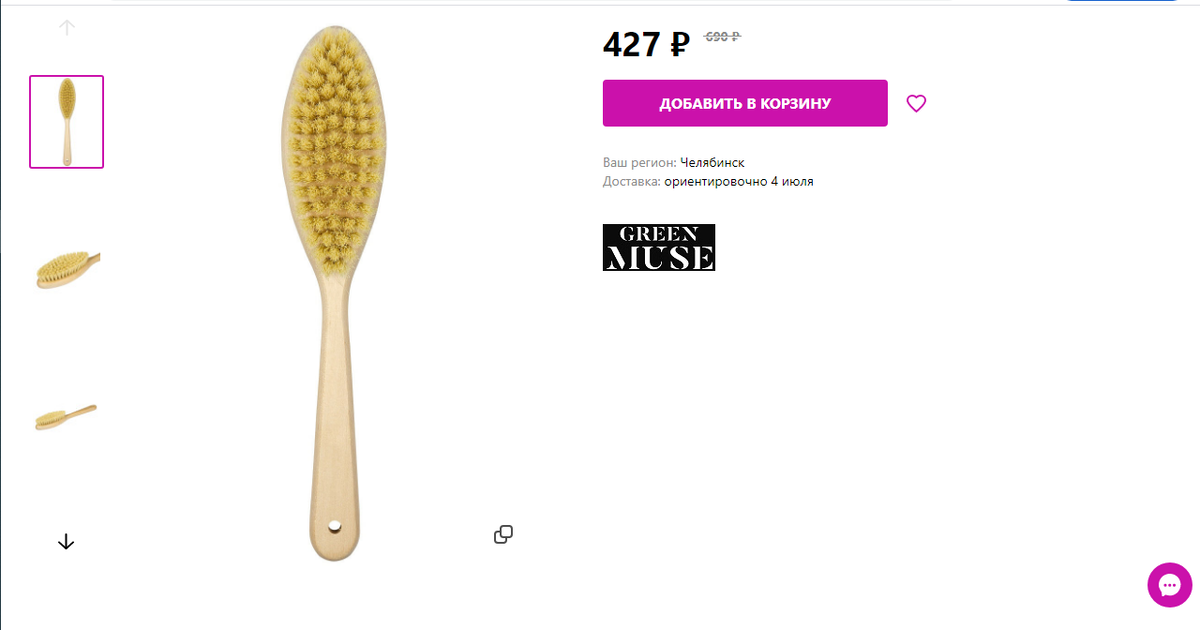The image size is (1200, 630).
Task: Select the first upright brush thumbnail
Action: point(66,122)
